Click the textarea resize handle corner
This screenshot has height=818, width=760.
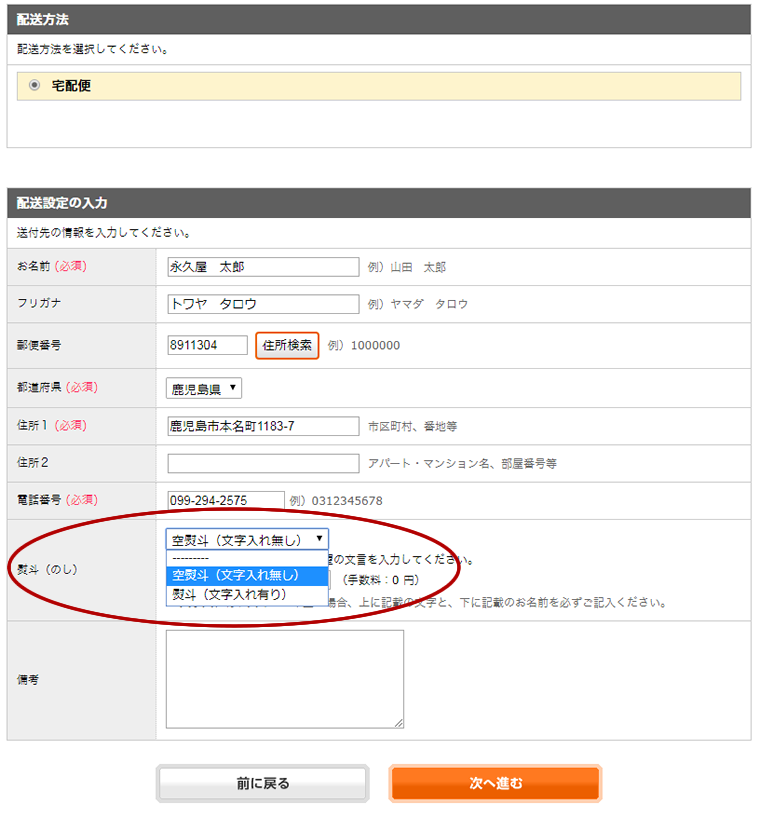pyautogui.click(x=399, y=723)
